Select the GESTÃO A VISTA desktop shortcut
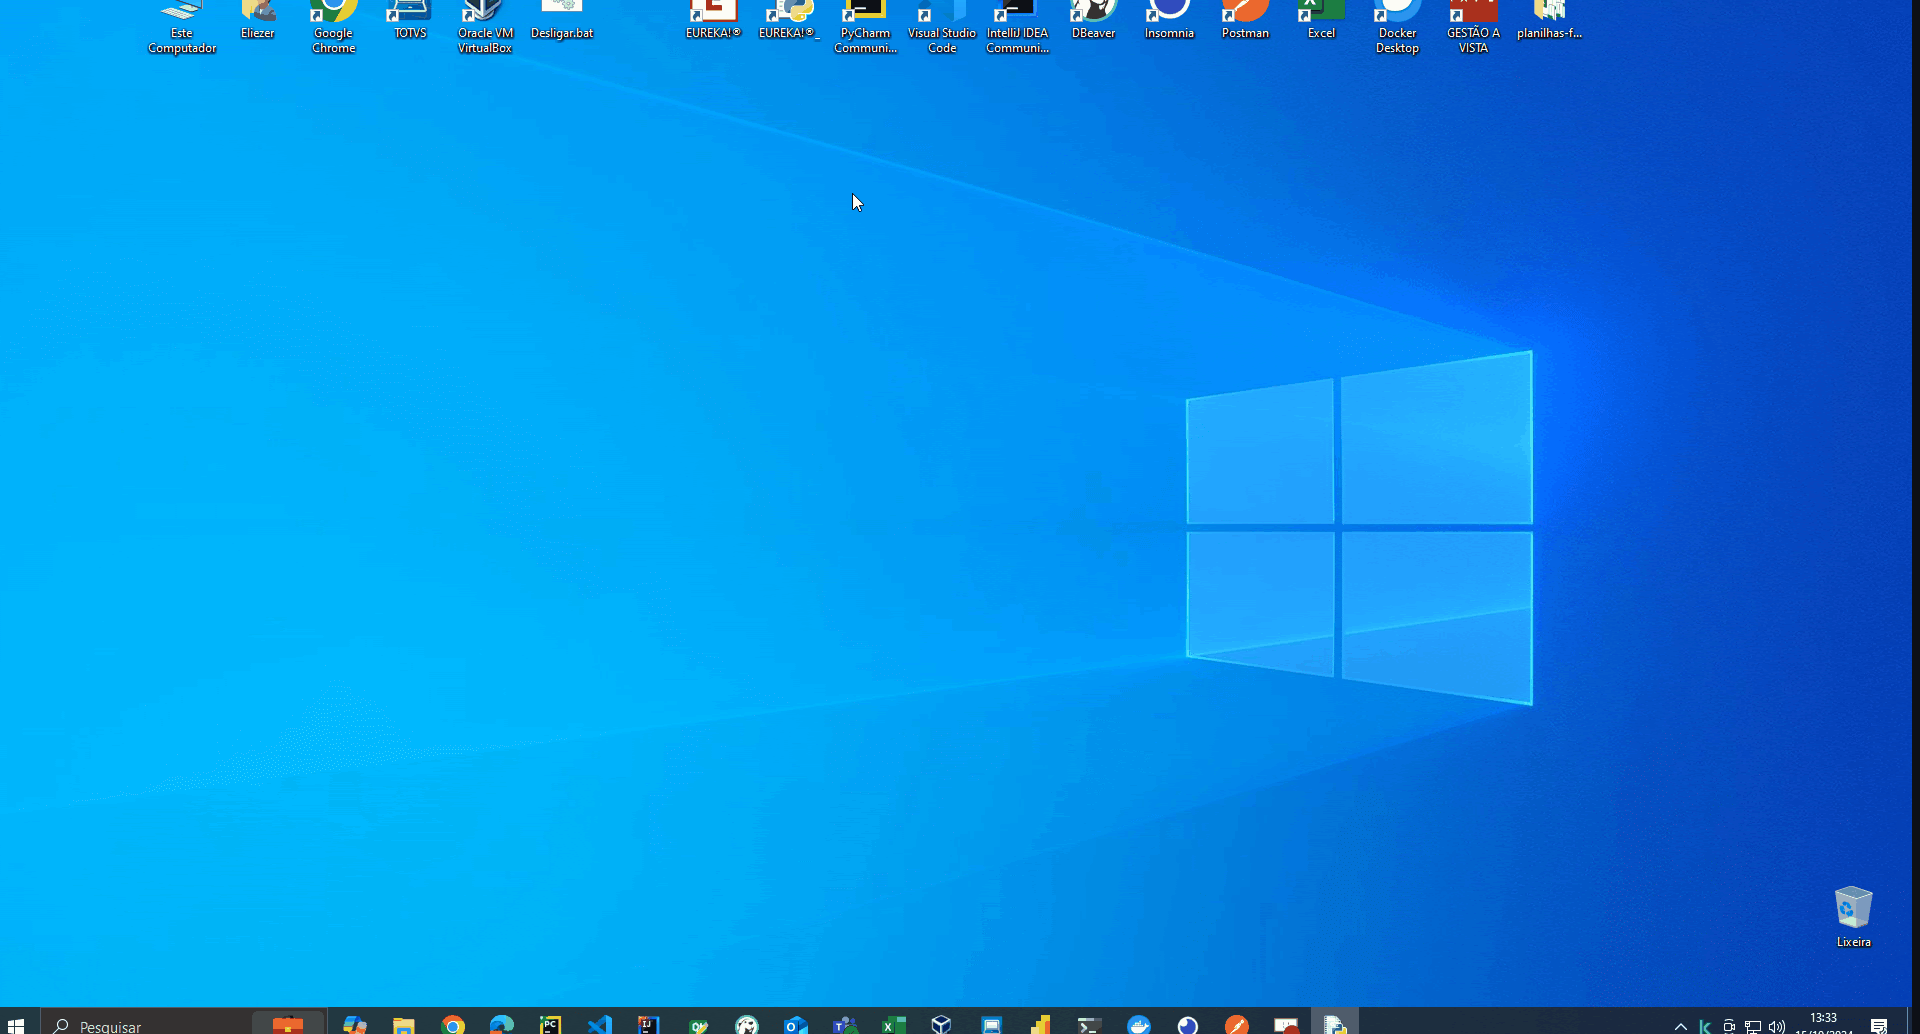 1473,28
